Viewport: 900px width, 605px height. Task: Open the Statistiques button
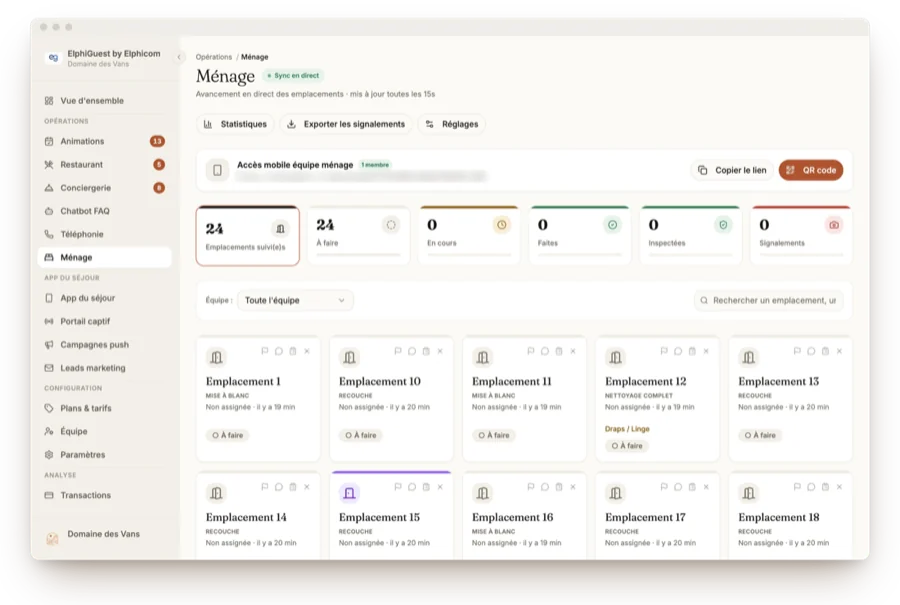[235, 124]
